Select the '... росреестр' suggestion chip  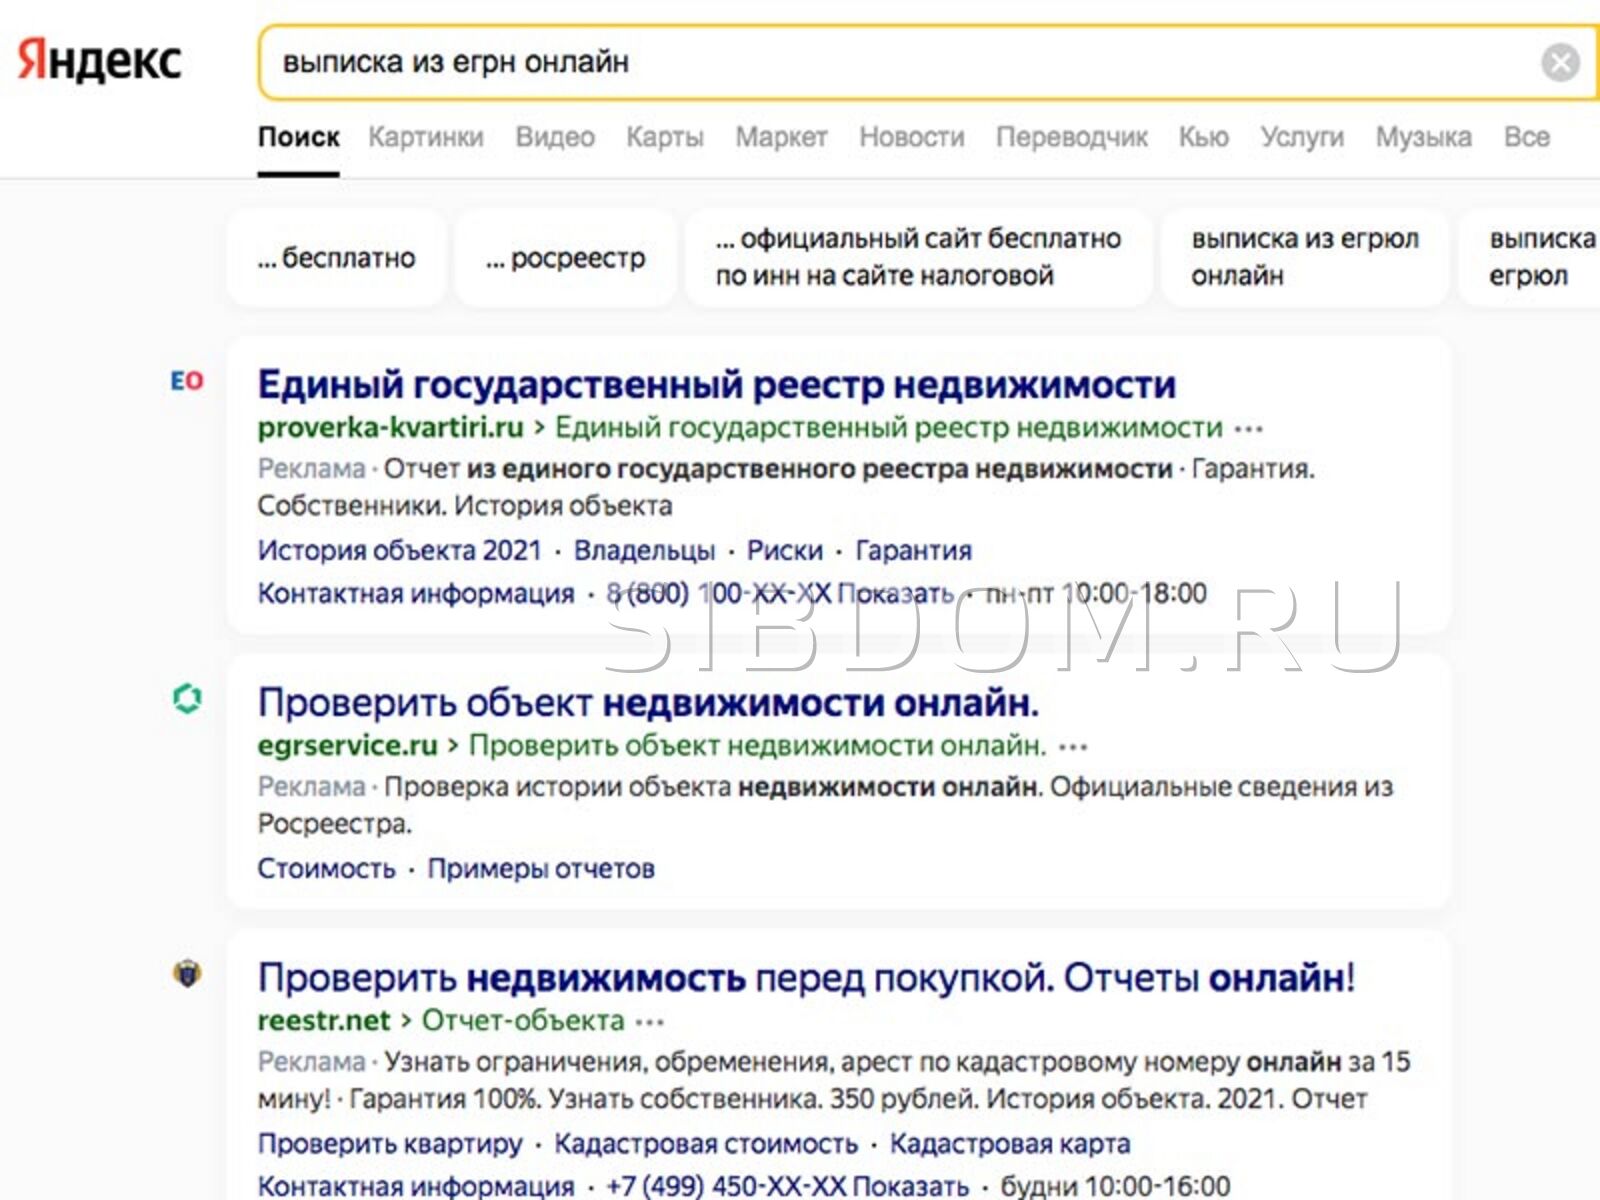tap(566, 258)
